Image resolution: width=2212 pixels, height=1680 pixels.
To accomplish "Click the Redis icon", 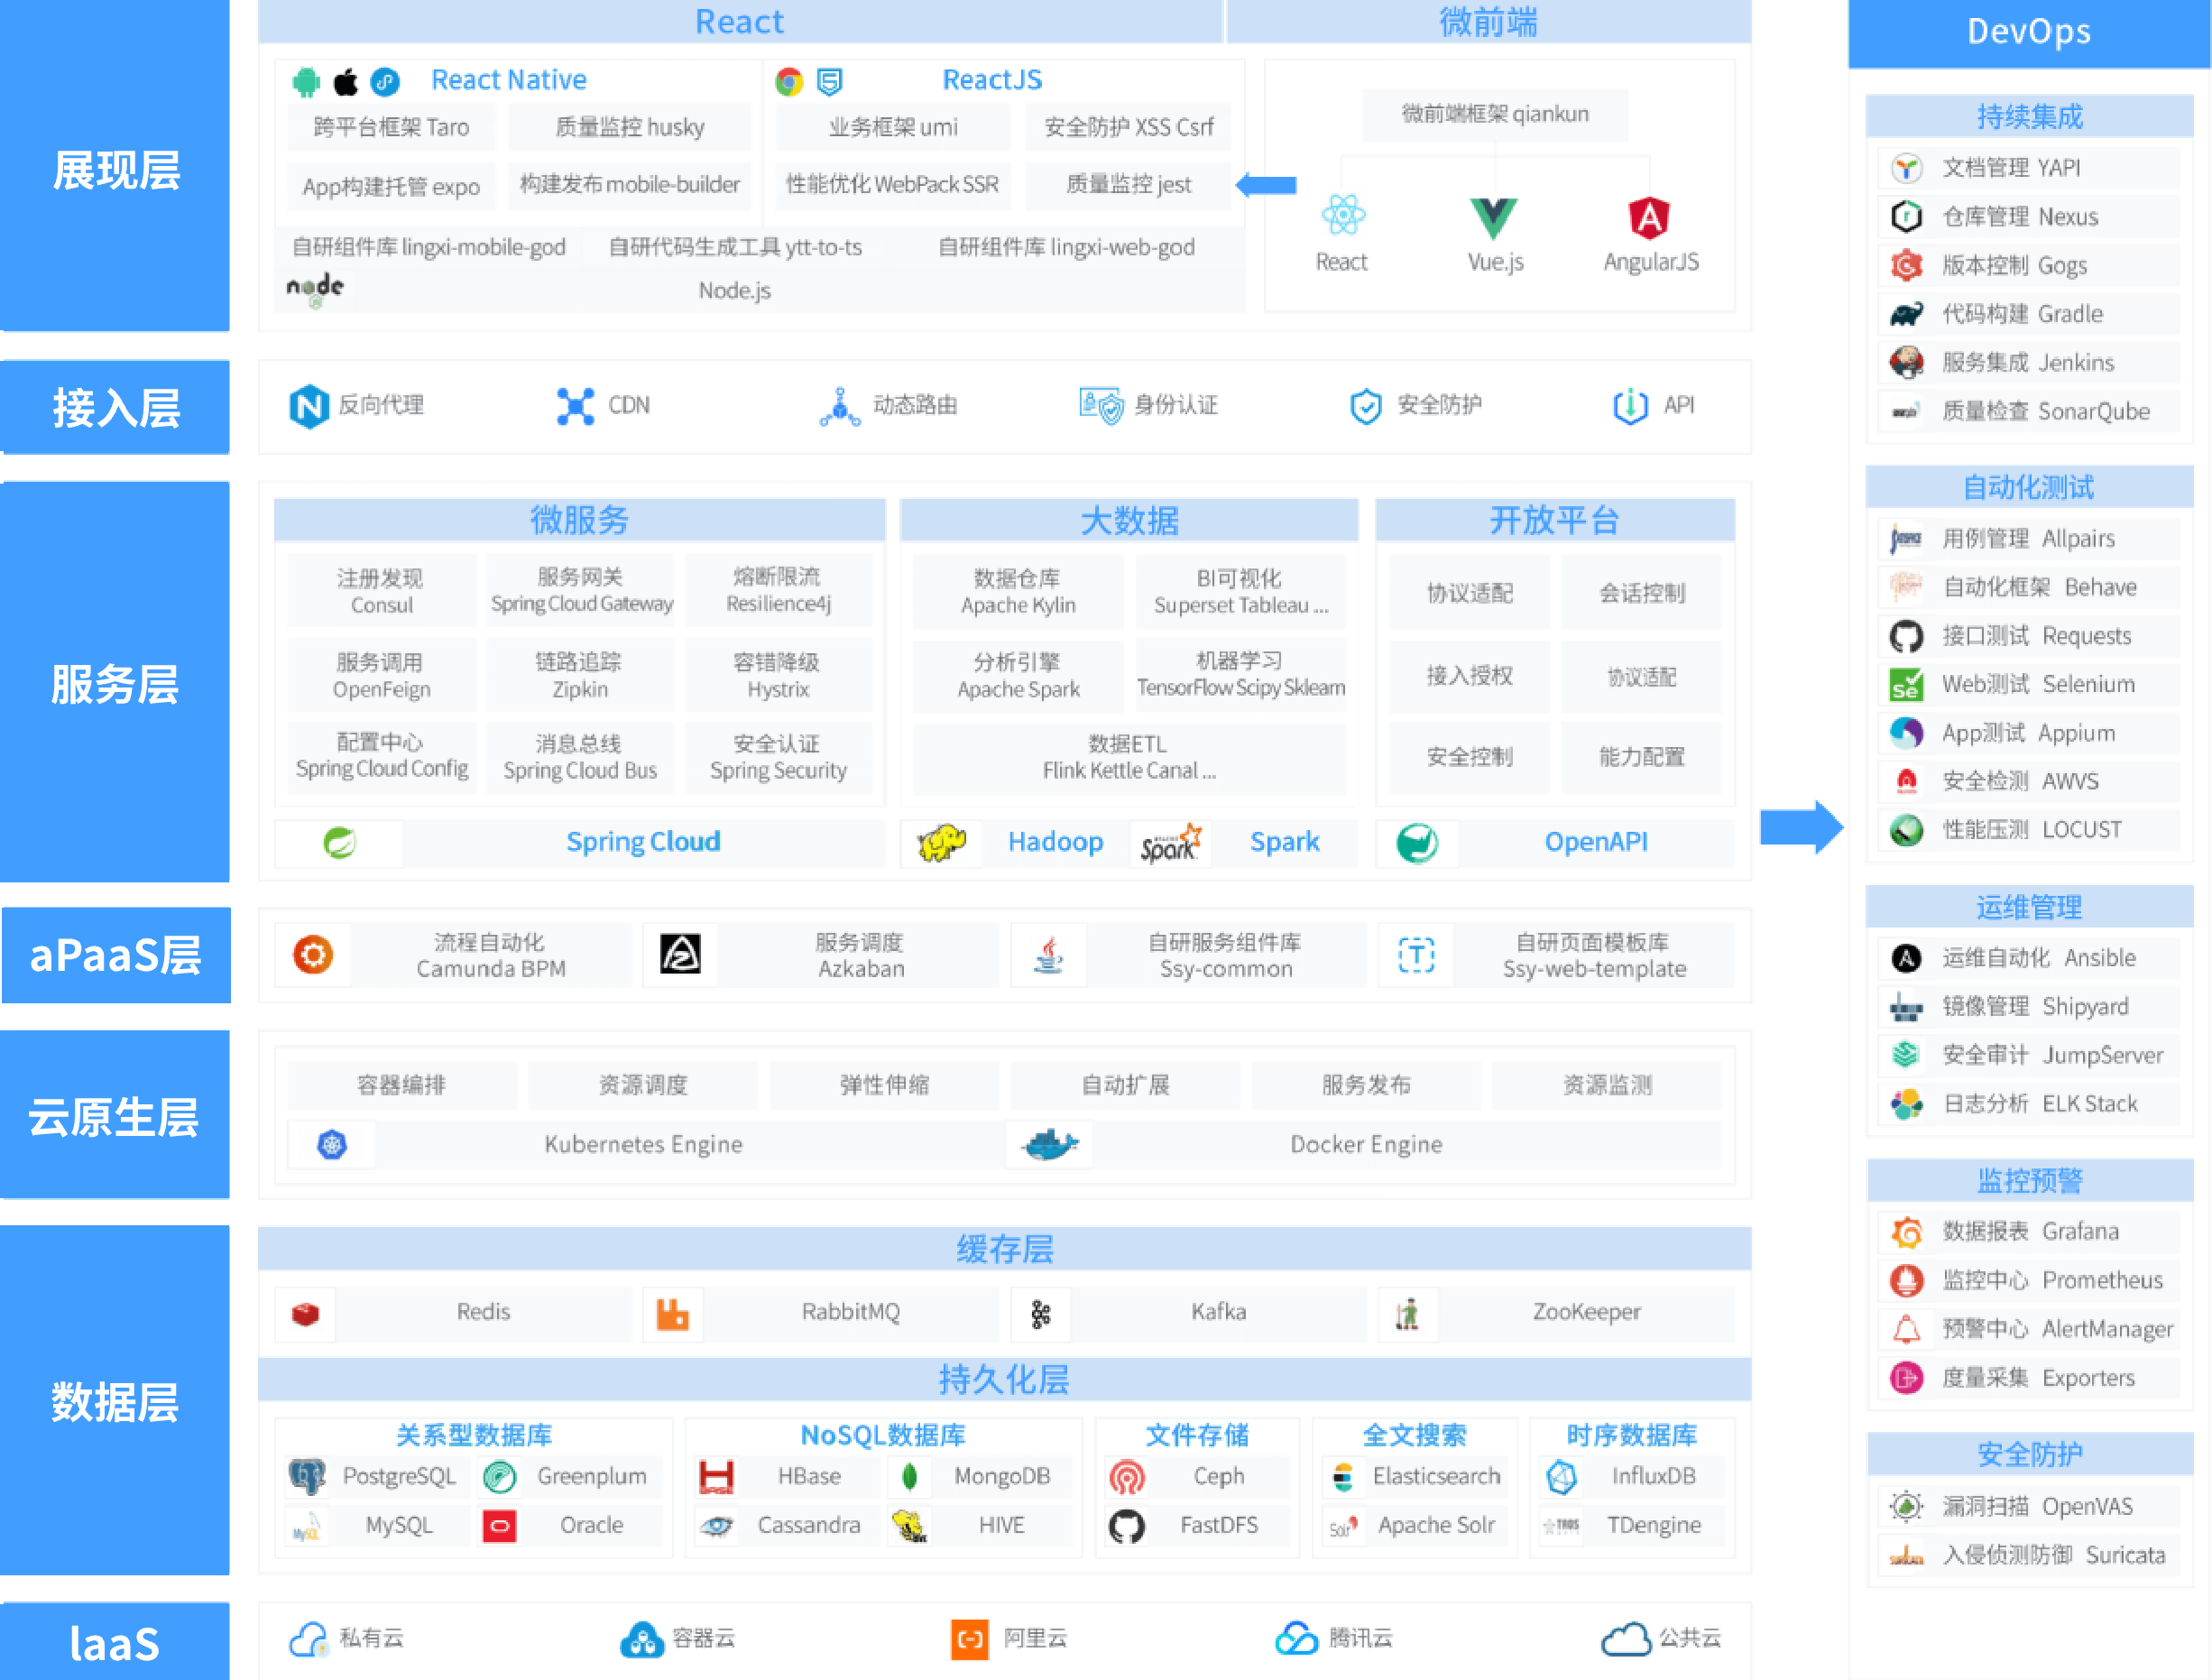I will 306,1313.
